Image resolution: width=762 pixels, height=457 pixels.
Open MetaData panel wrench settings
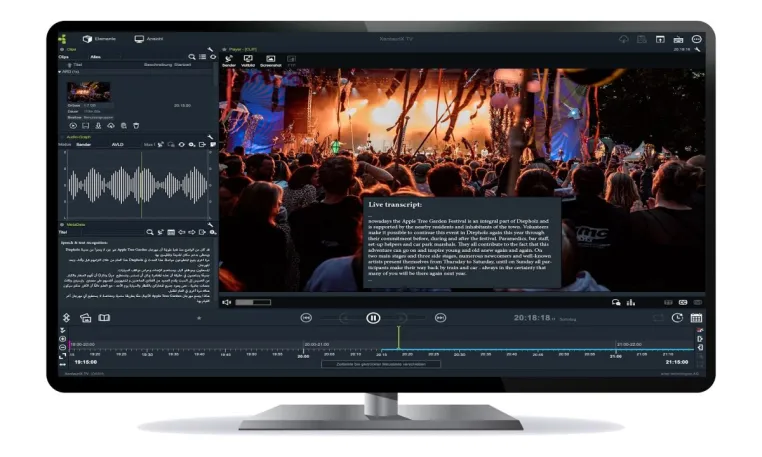(x=210, y=225)
